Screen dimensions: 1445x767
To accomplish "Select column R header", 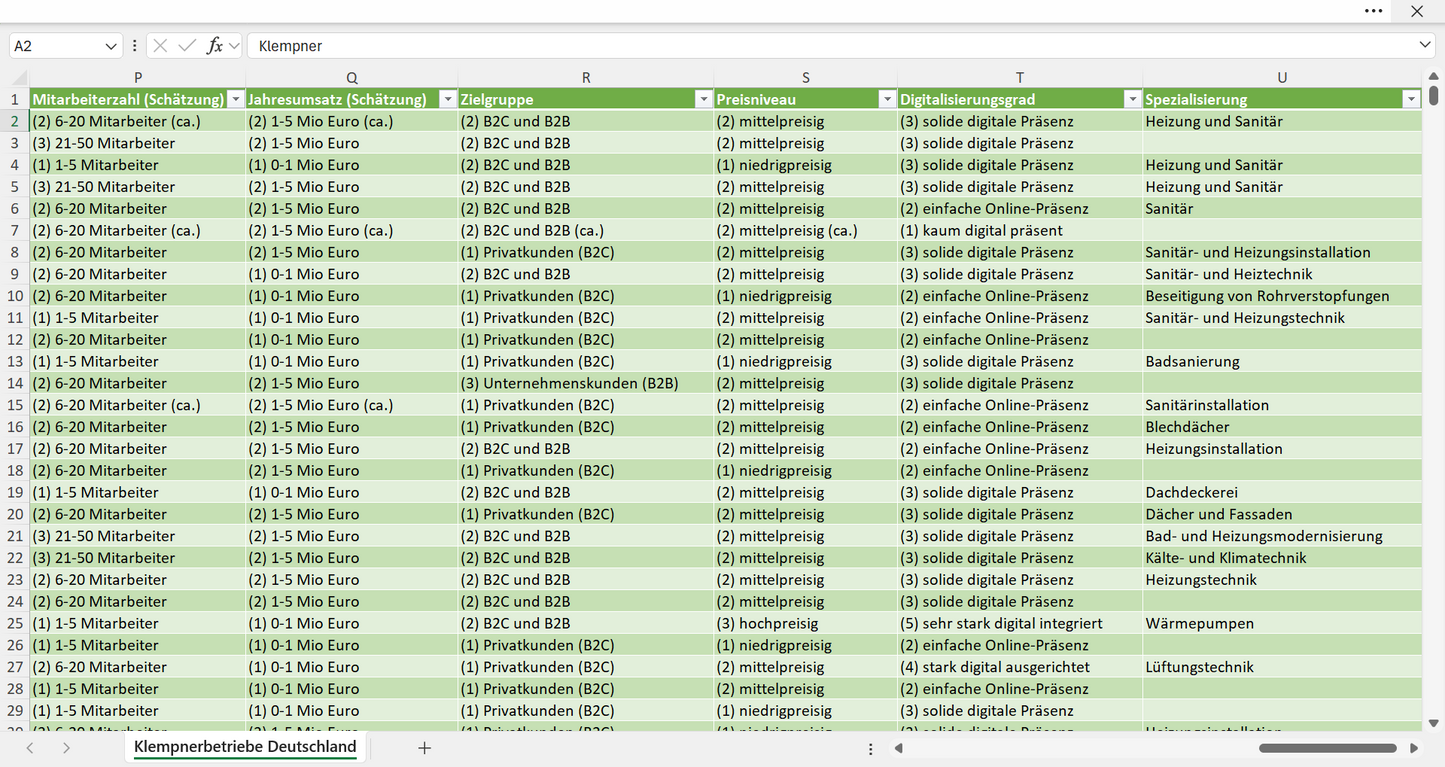I will coord(586,77).
